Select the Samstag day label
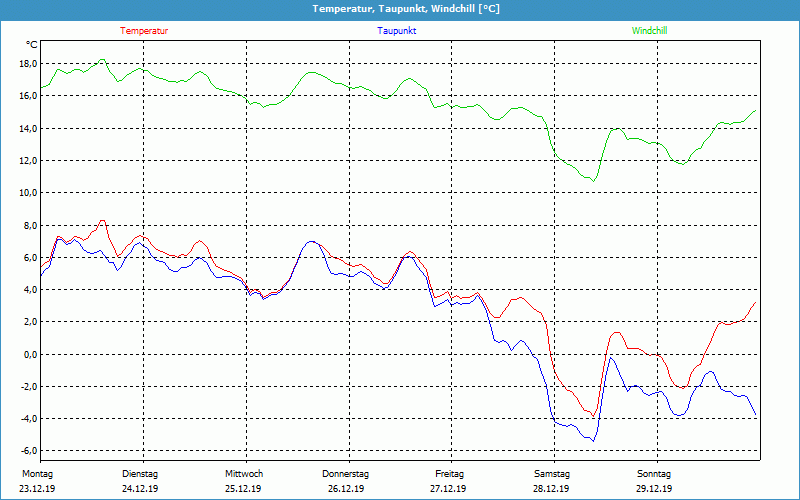The width and height of the screenshot is (800, 500). (552, 474)
